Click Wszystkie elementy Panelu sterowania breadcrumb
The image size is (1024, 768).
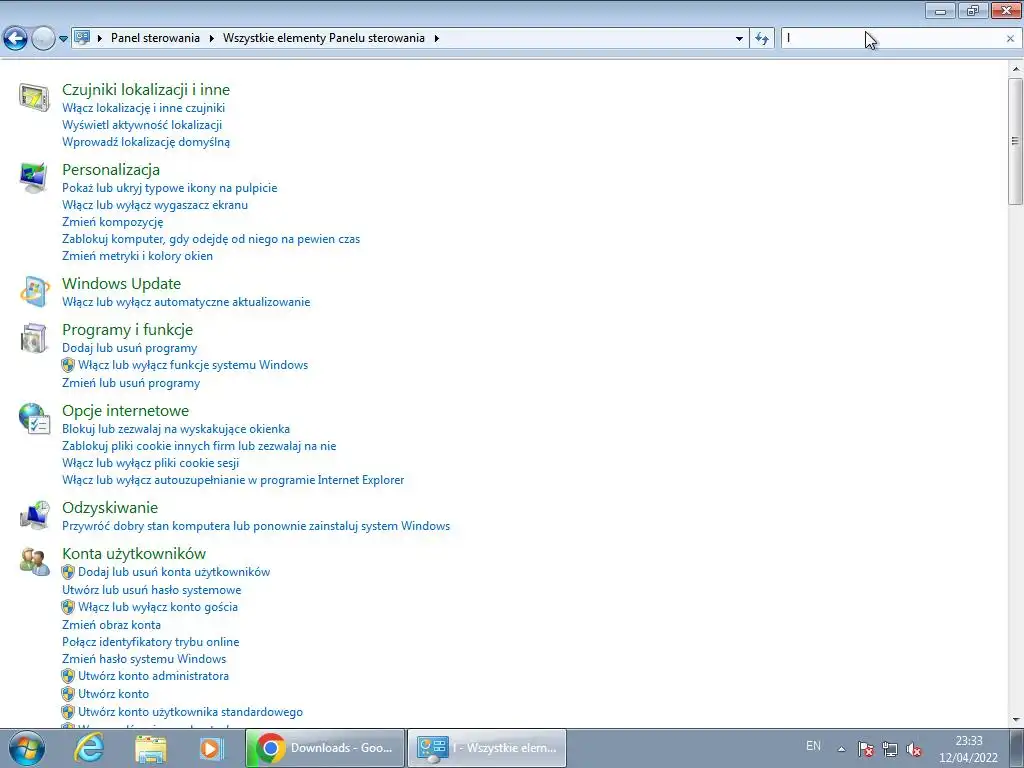[x=324, y=38]
